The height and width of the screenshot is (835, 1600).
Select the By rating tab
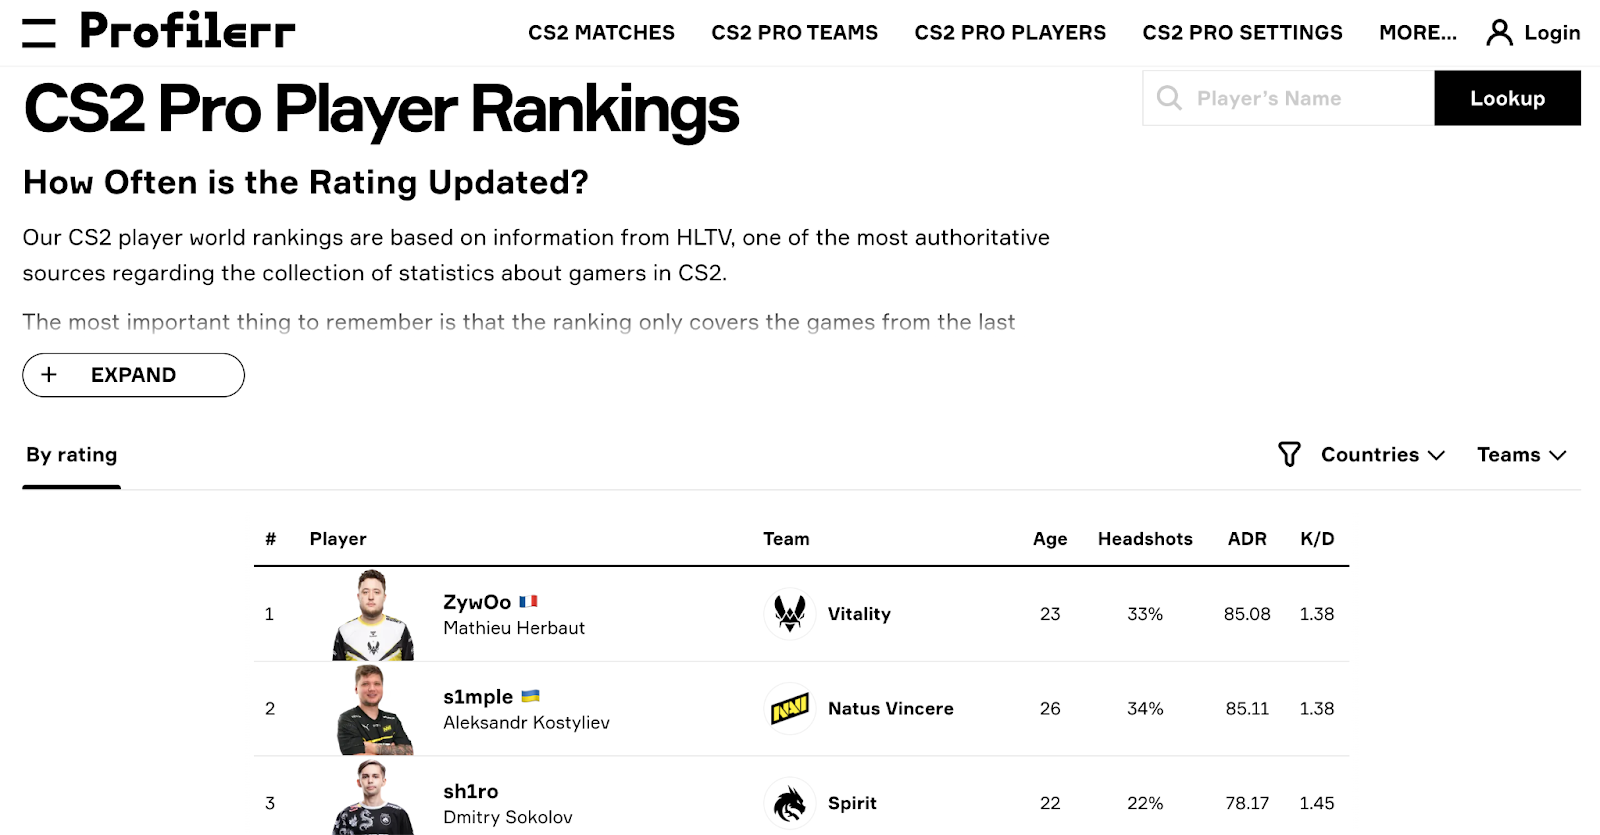(x=71, y=455)
